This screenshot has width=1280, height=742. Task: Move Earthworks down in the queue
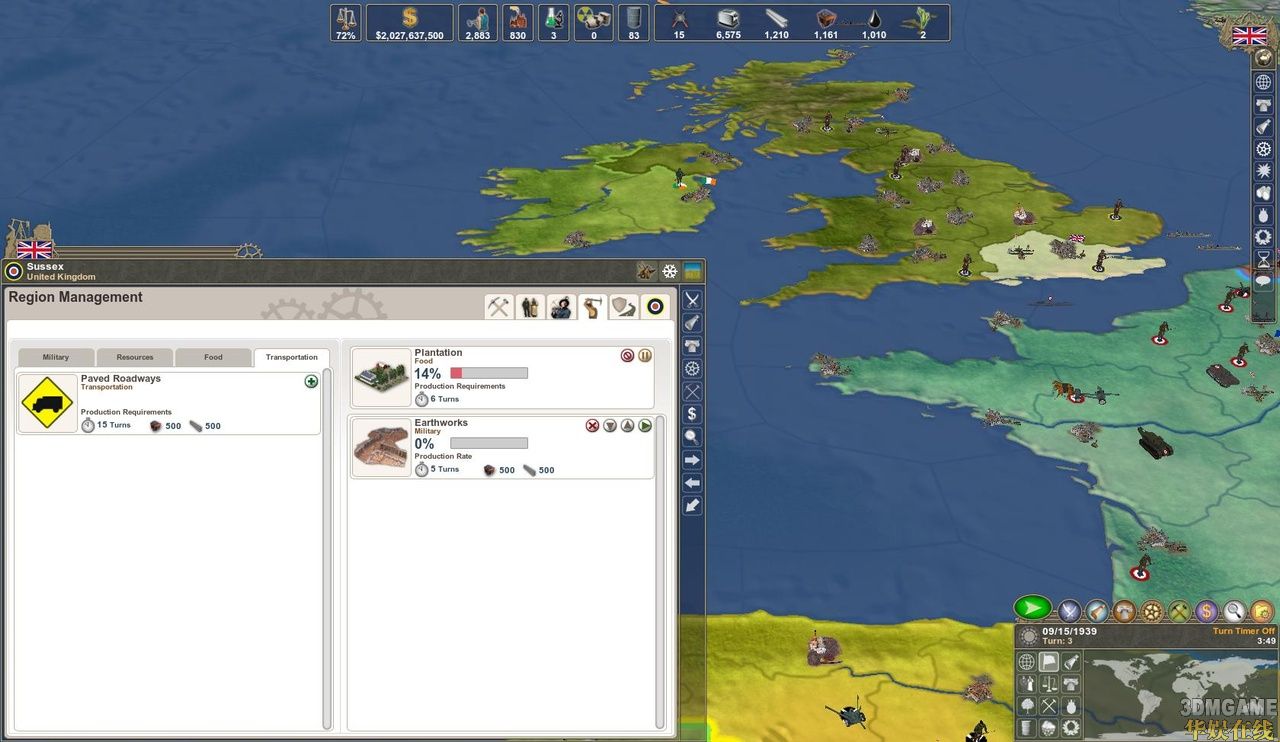[610, 425]
